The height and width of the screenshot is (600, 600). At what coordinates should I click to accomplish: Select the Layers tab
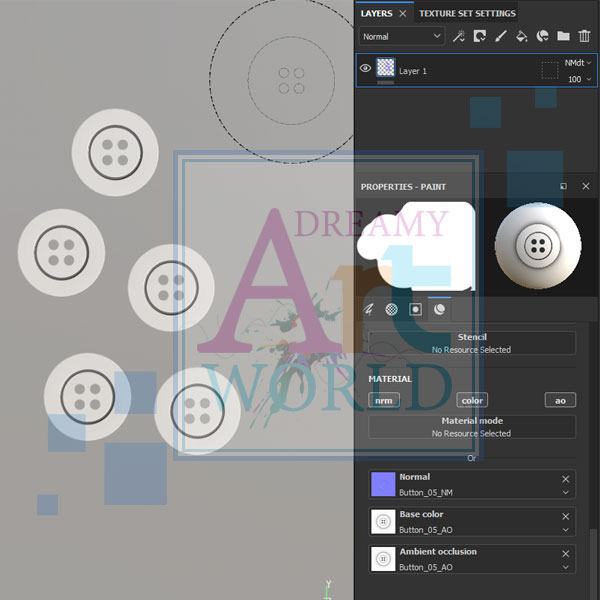tap(376, 13)
